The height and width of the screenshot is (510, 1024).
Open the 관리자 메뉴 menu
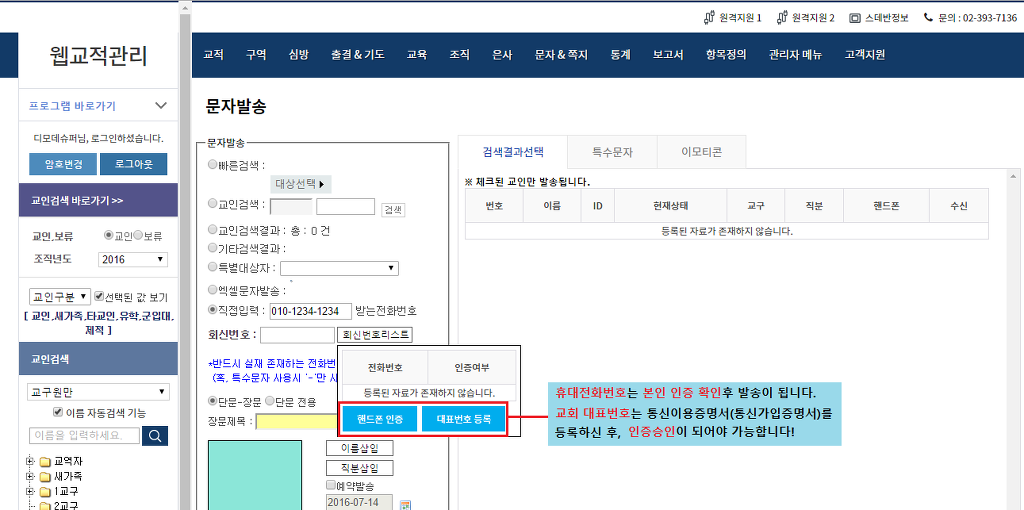coord(795,55)
